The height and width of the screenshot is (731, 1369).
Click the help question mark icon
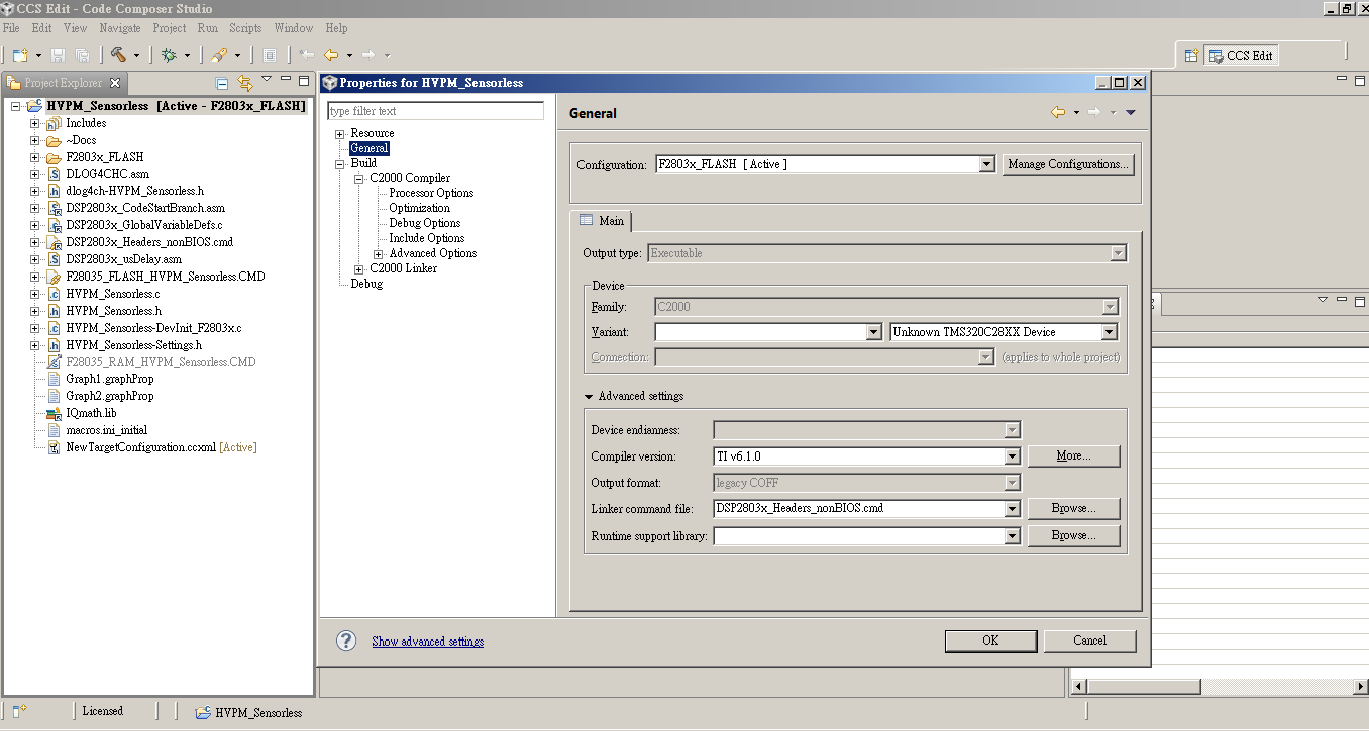pyautogui.click(x=346, y=641)
